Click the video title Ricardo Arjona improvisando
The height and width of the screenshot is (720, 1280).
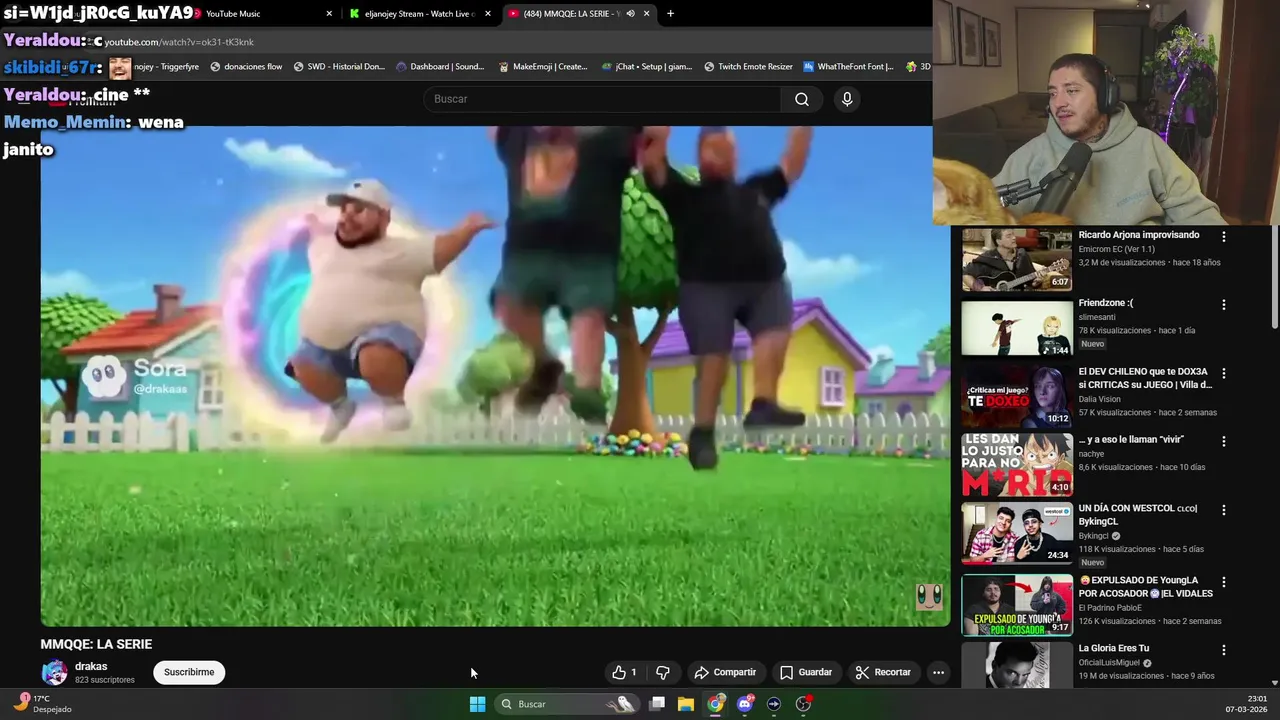click(1138, 235)
